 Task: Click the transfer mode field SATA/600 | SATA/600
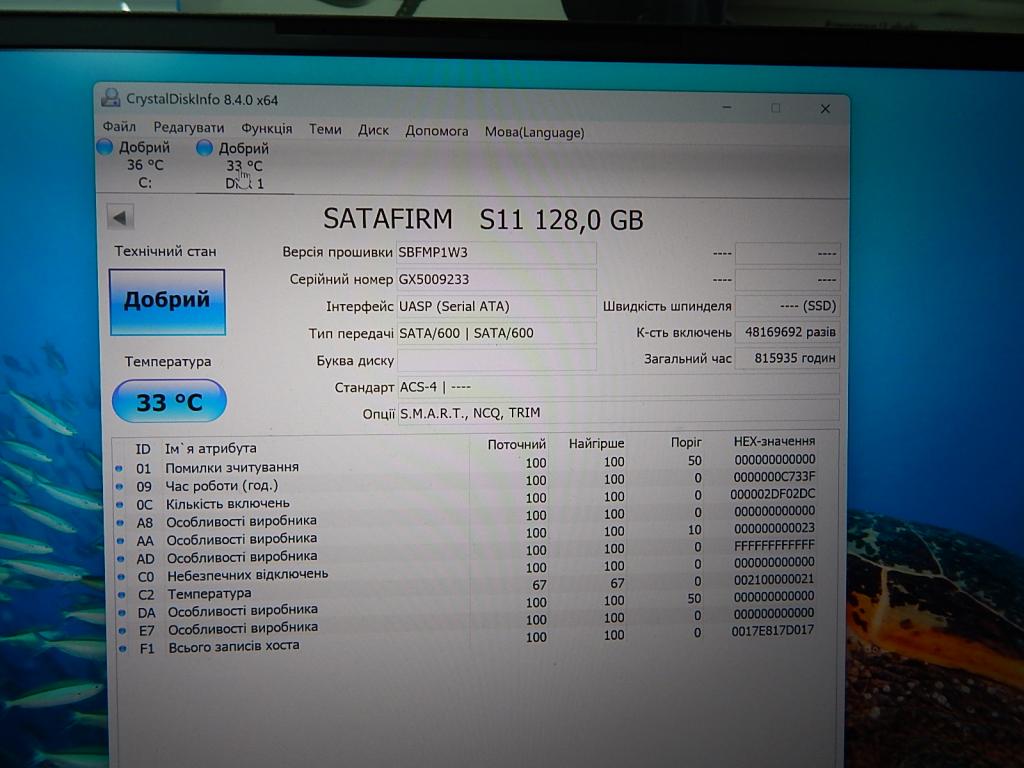(x=496, y=333)
